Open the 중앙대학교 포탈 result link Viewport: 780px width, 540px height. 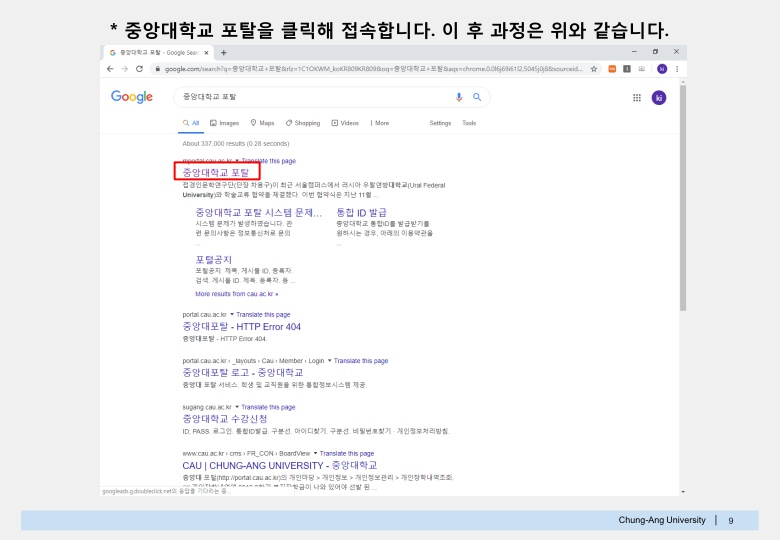pos(216,173)
